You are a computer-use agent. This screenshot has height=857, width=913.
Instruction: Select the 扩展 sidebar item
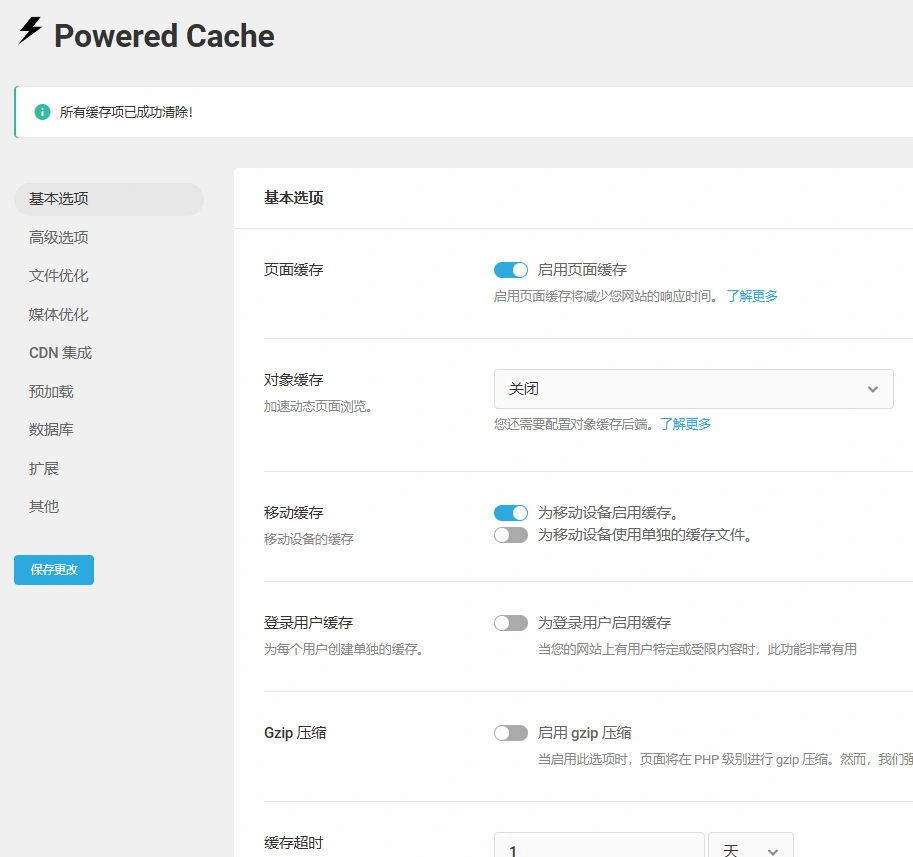44,468
